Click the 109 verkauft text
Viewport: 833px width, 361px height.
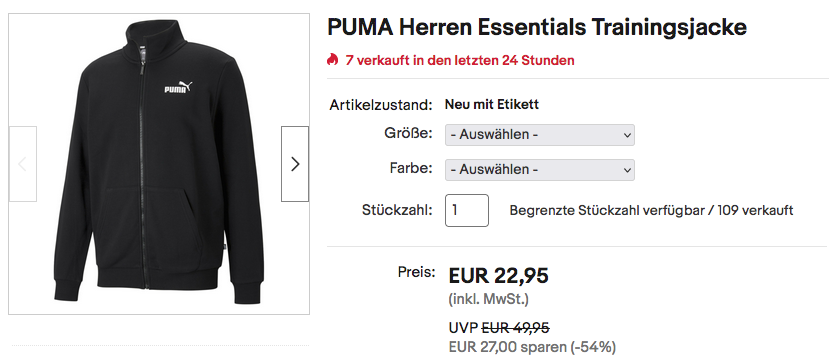click(755, 211)
